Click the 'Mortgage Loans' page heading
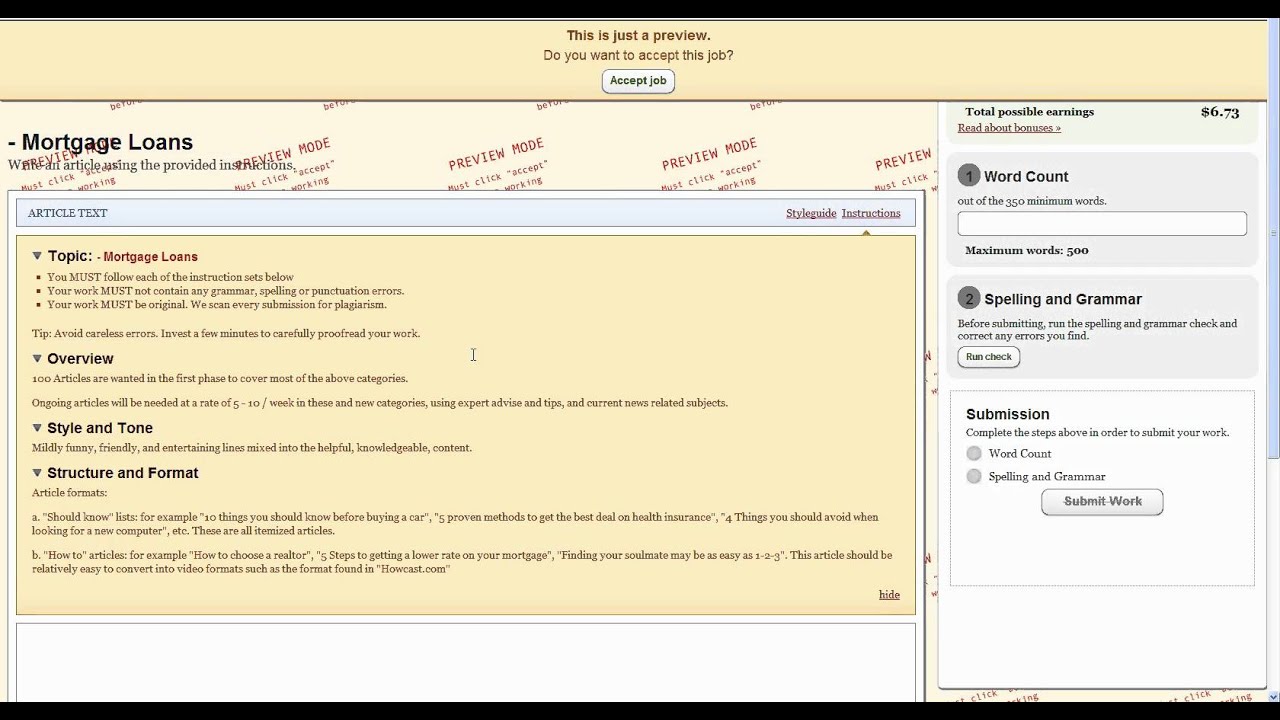The image size is (1280, 720). click(x=100, y=142)
